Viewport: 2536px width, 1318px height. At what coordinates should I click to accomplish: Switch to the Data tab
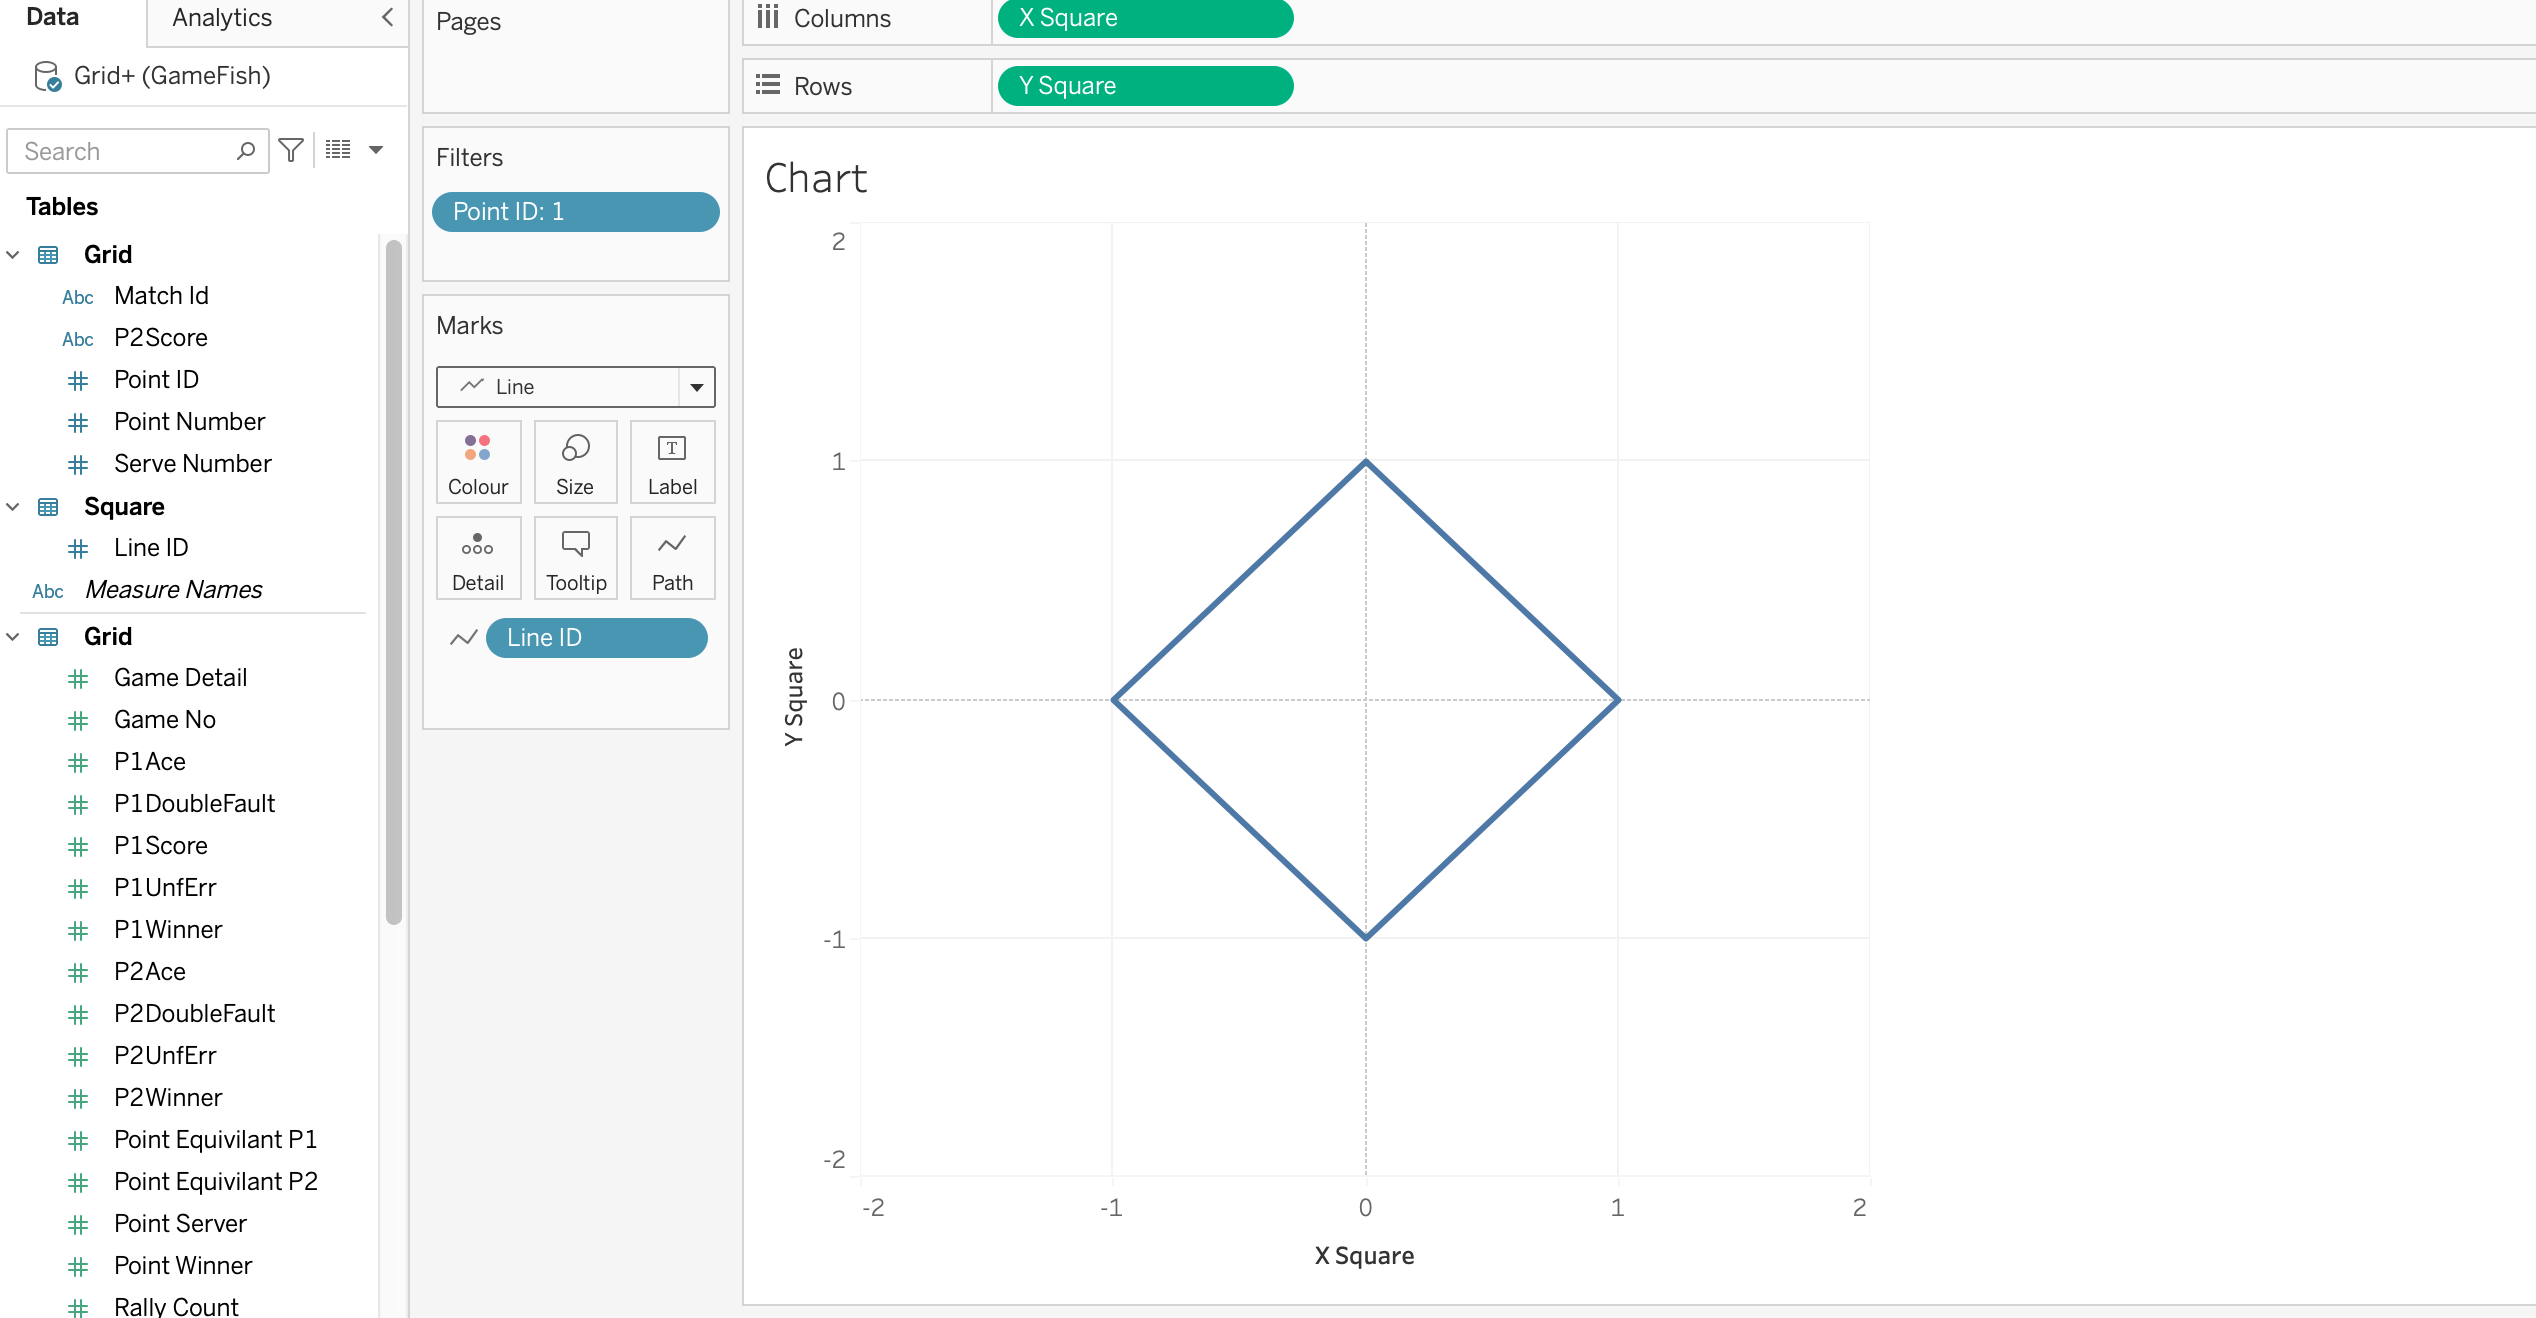click(x=52, y=17)
